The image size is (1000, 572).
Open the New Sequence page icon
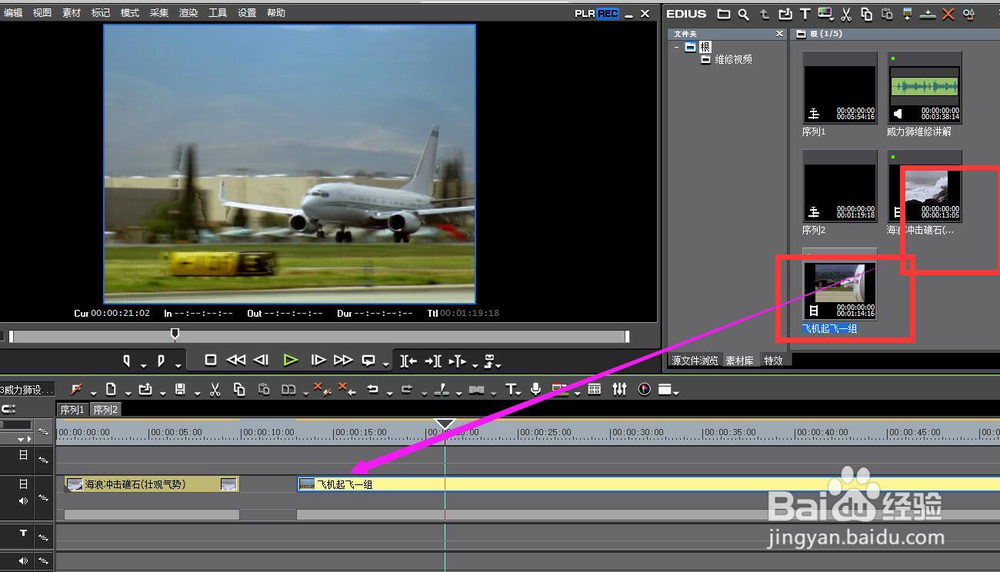[111, 389]
